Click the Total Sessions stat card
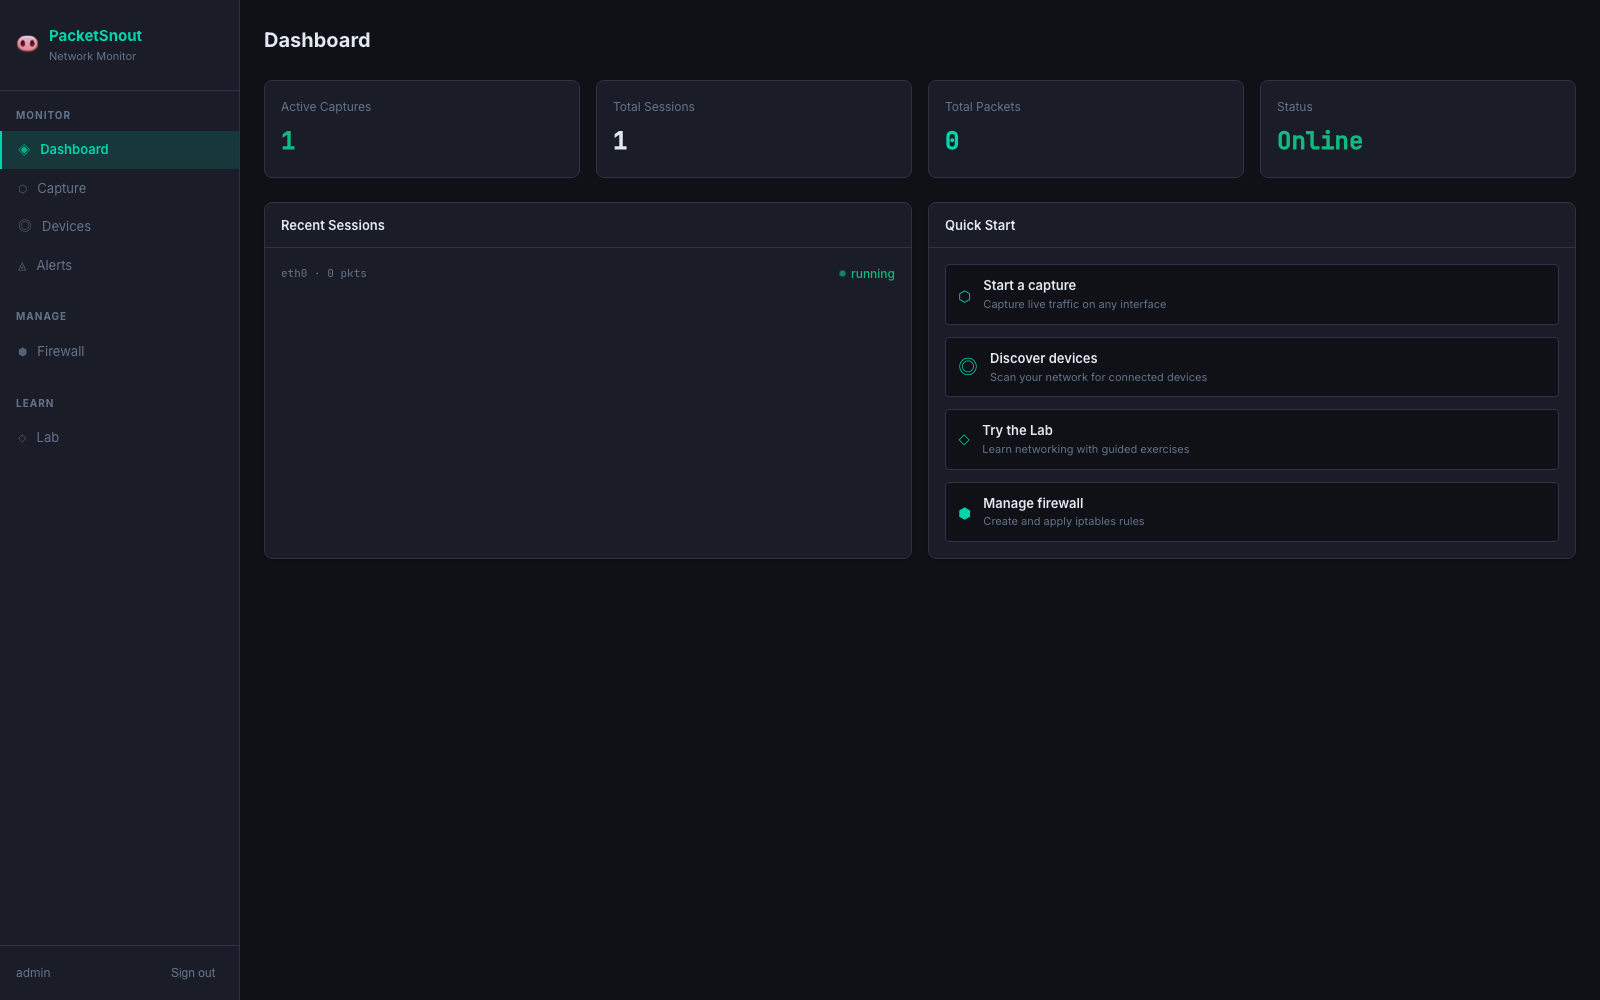 (x=753, y=129)
